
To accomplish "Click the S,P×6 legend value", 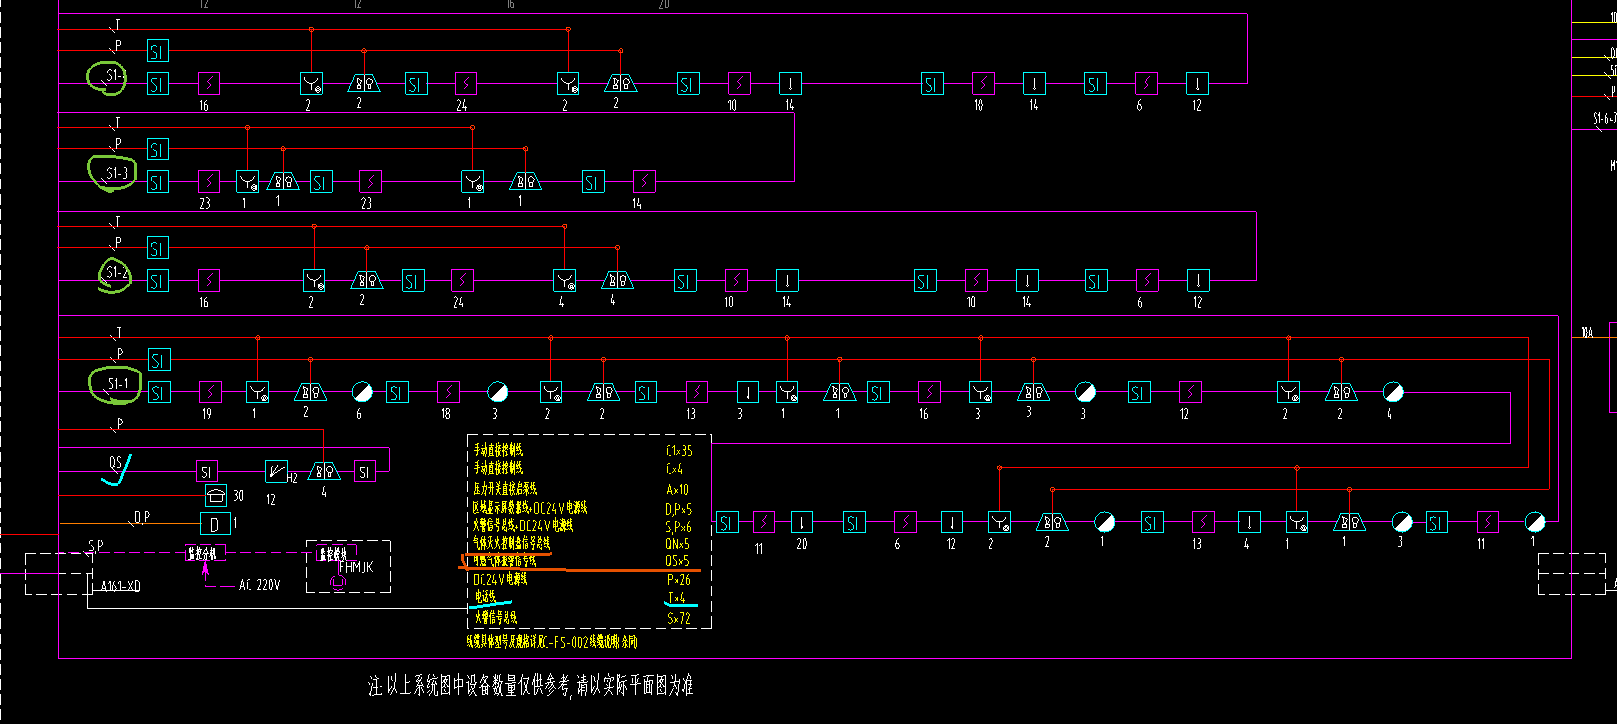I will coord(678,526).
